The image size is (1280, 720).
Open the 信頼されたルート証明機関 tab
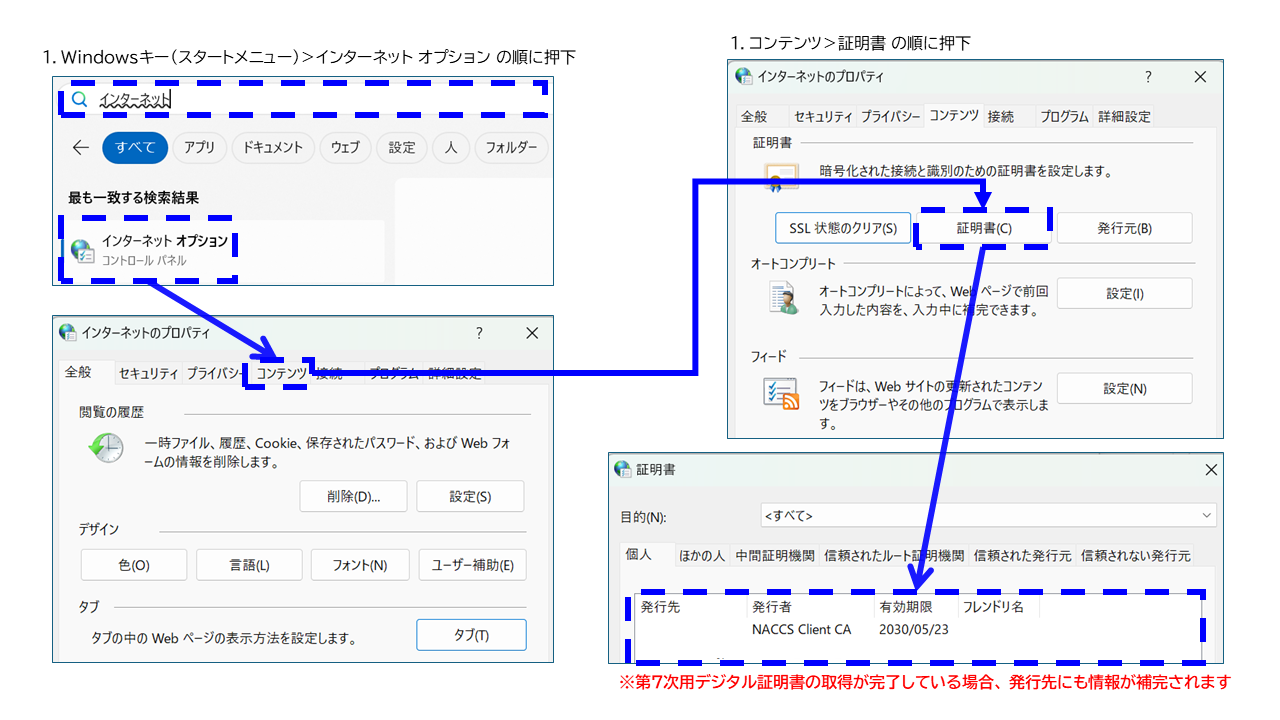(894, 555)
